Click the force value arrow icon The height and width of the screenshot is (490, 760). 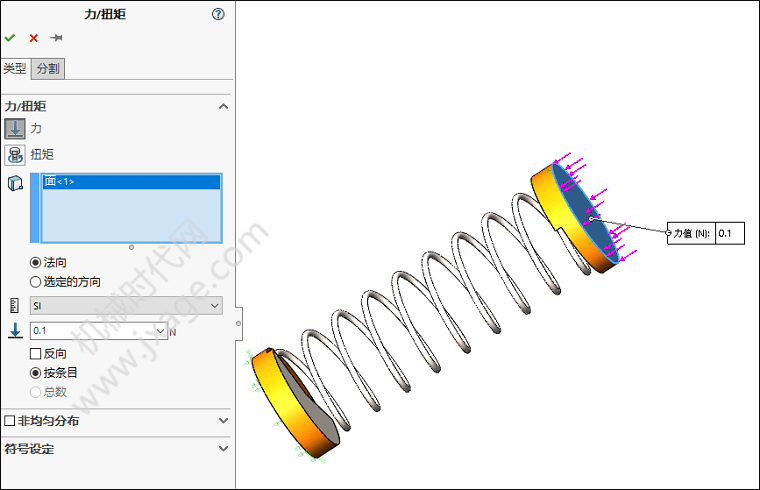[x=15, y=331]
